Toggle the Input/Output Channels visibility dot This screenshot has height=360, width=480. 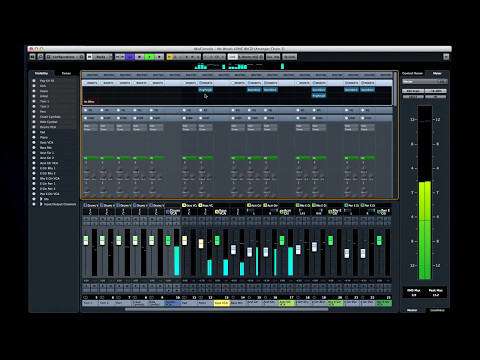[x=34, y=204]
